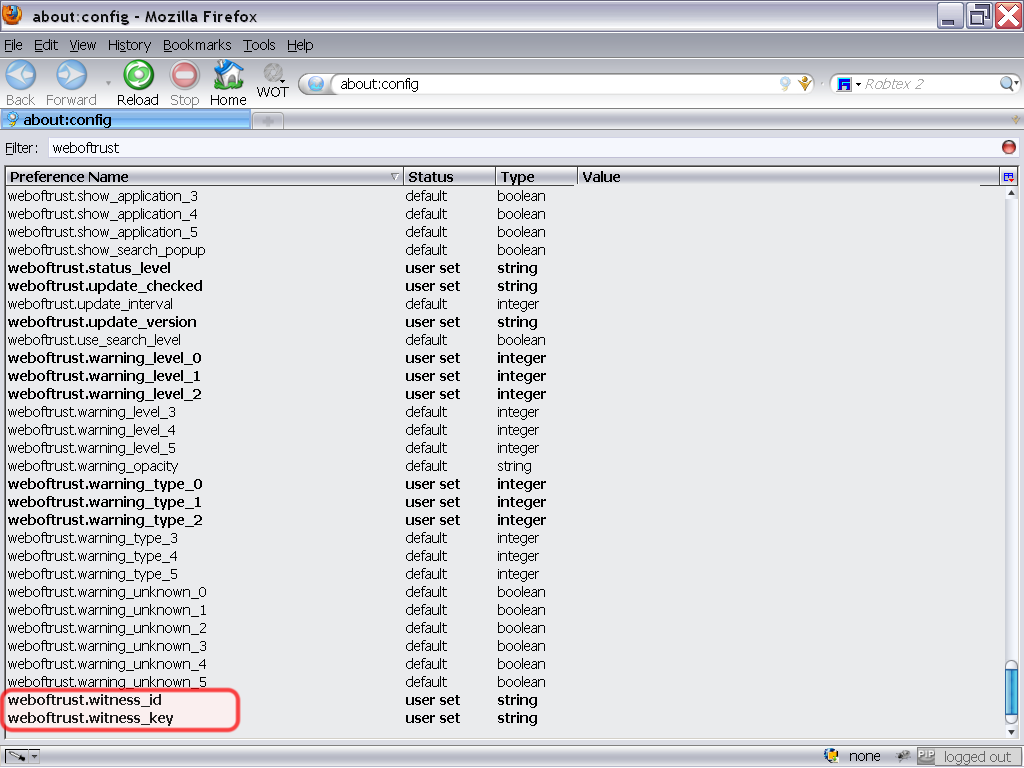Sort by the Status column header

[449, 177]
